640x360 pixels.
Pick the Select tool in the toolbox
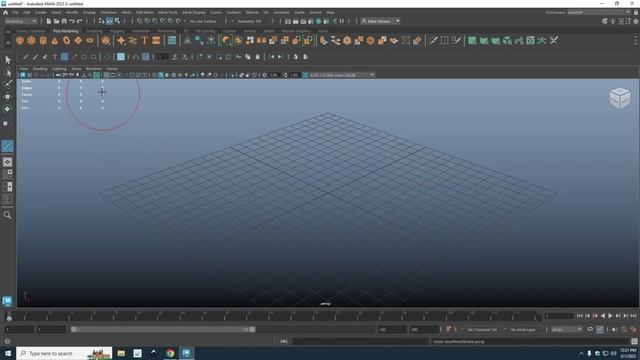[7, 60]
